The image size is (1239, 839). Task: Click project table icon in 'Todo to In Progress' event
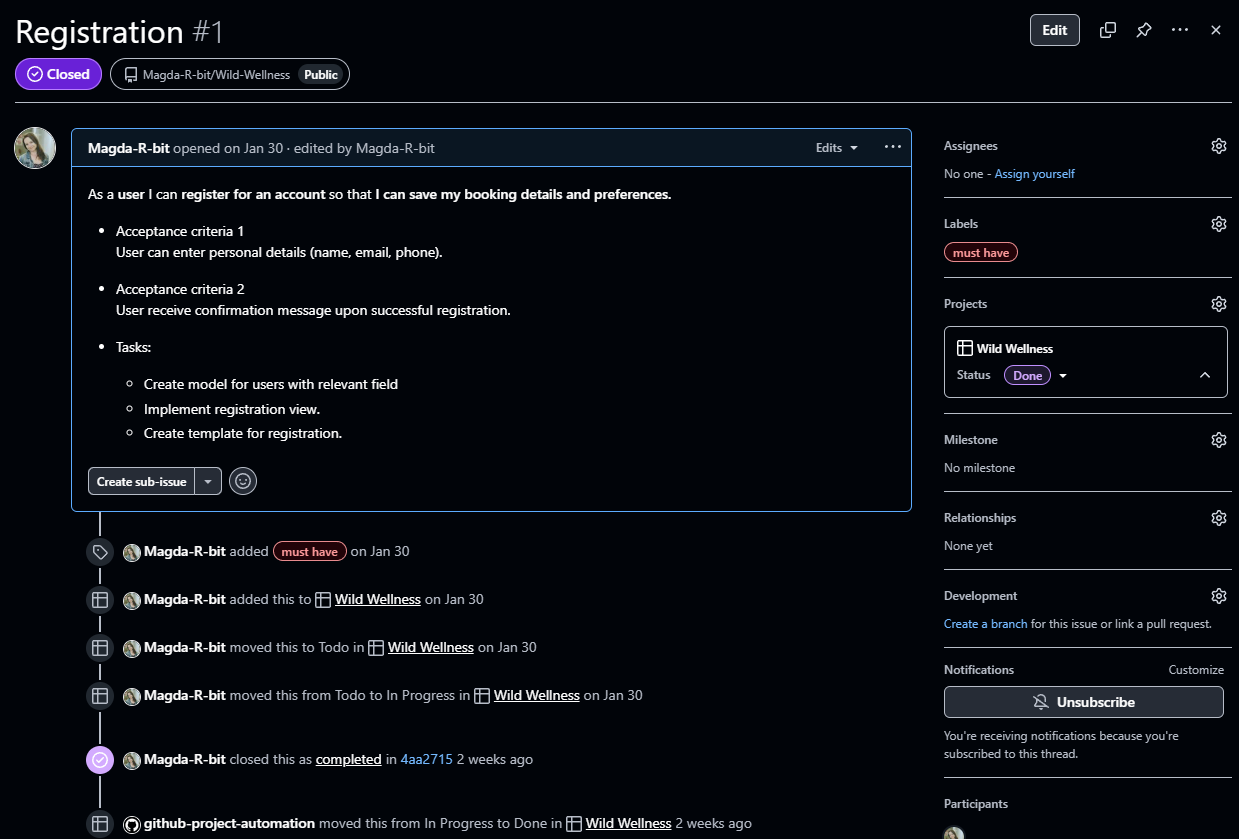point(482,696)
